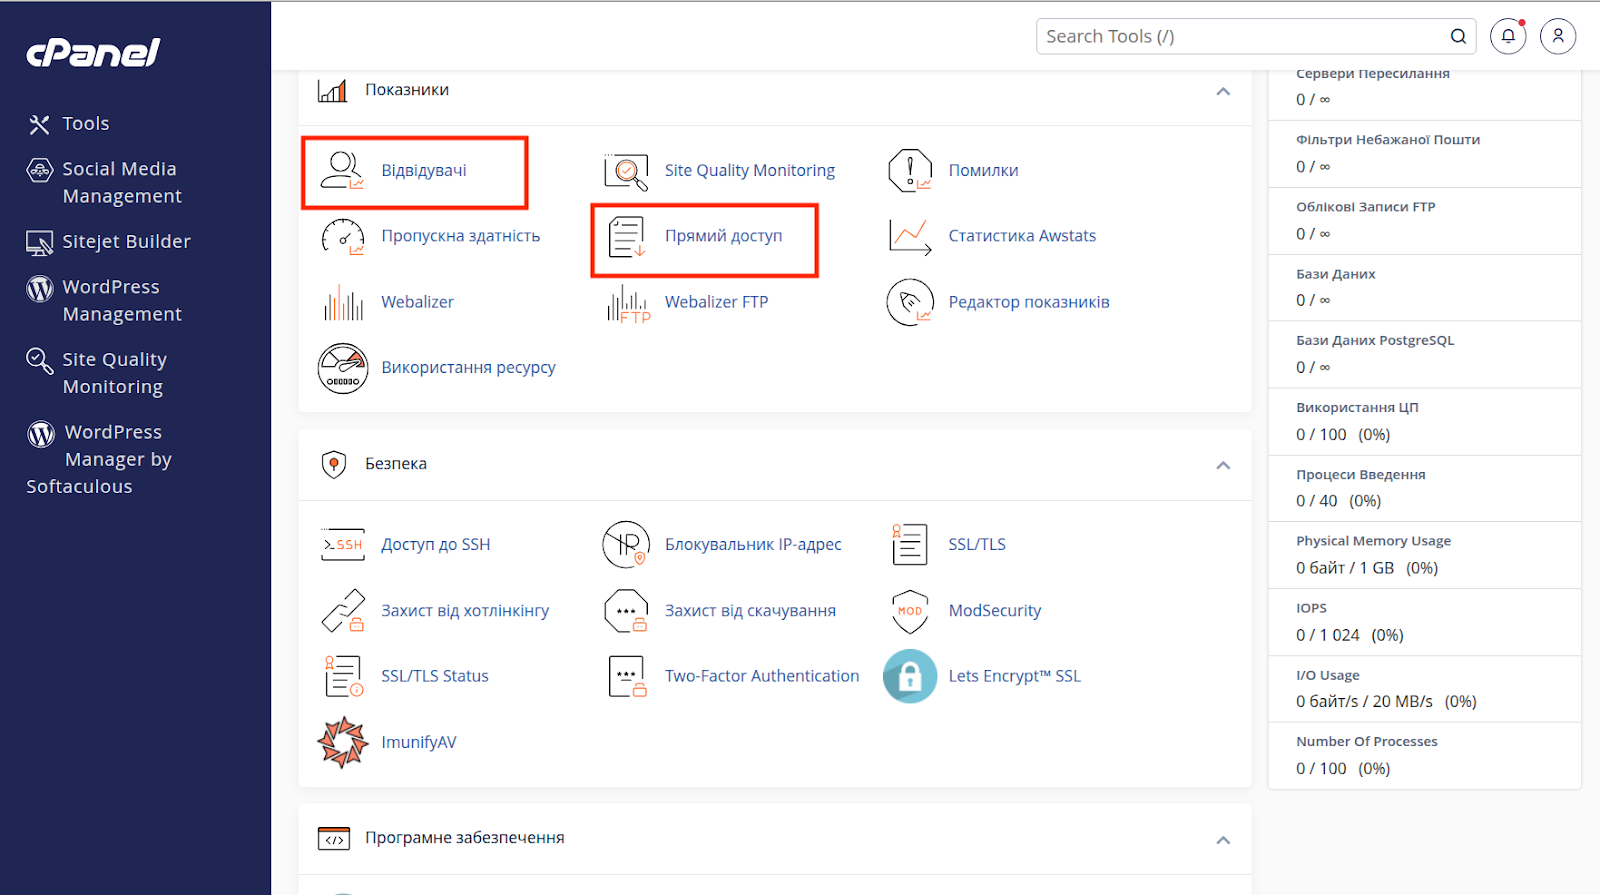
Task: Click the Бази Даних PostgreSQL label
Action: pyautogui.click(x=1375, y=340)
